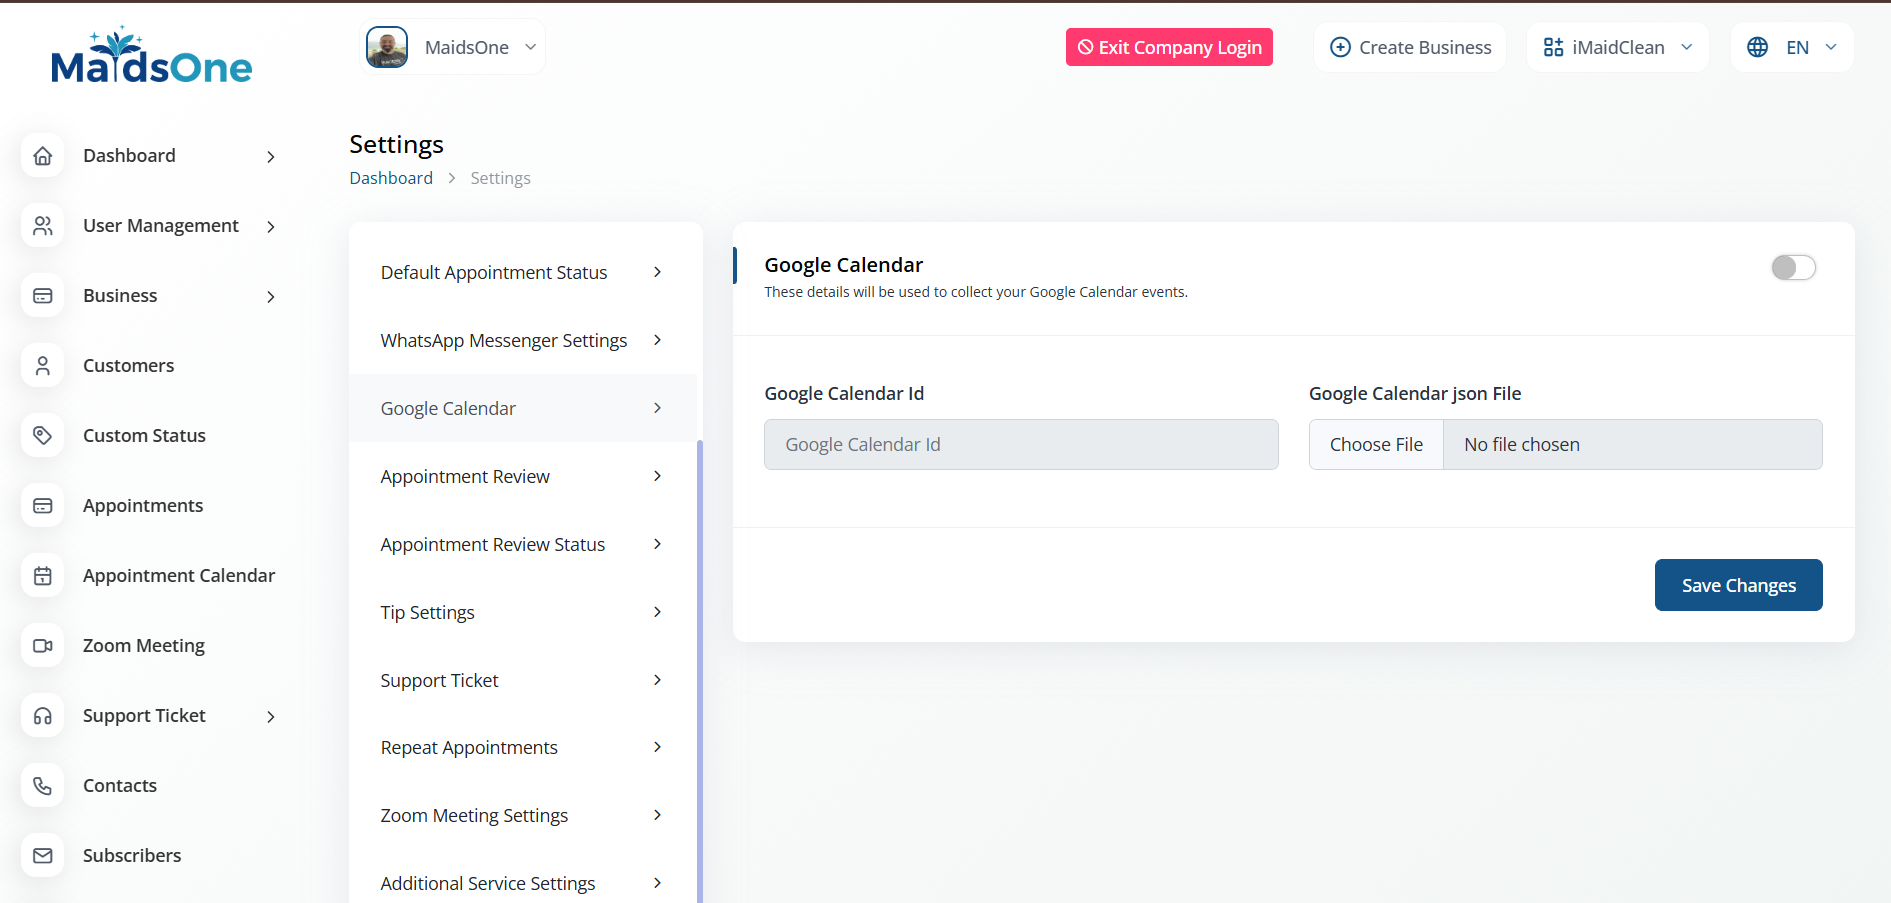Click the User Management people icon
Image resolution: width=1891 pixels, height=903 pixels.
(x=43, y=226)
